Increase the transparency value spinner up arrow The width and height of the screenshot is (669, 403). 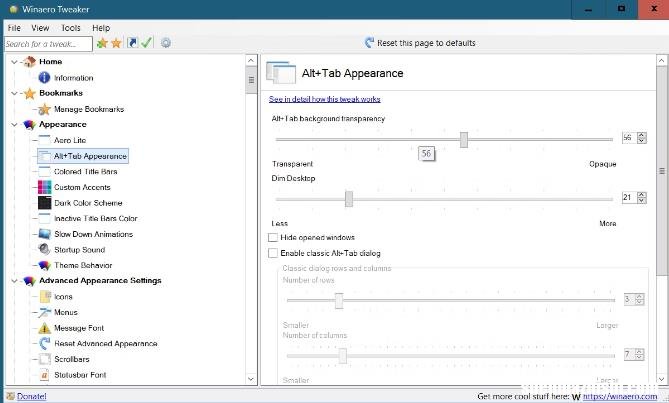click(642, 135)
